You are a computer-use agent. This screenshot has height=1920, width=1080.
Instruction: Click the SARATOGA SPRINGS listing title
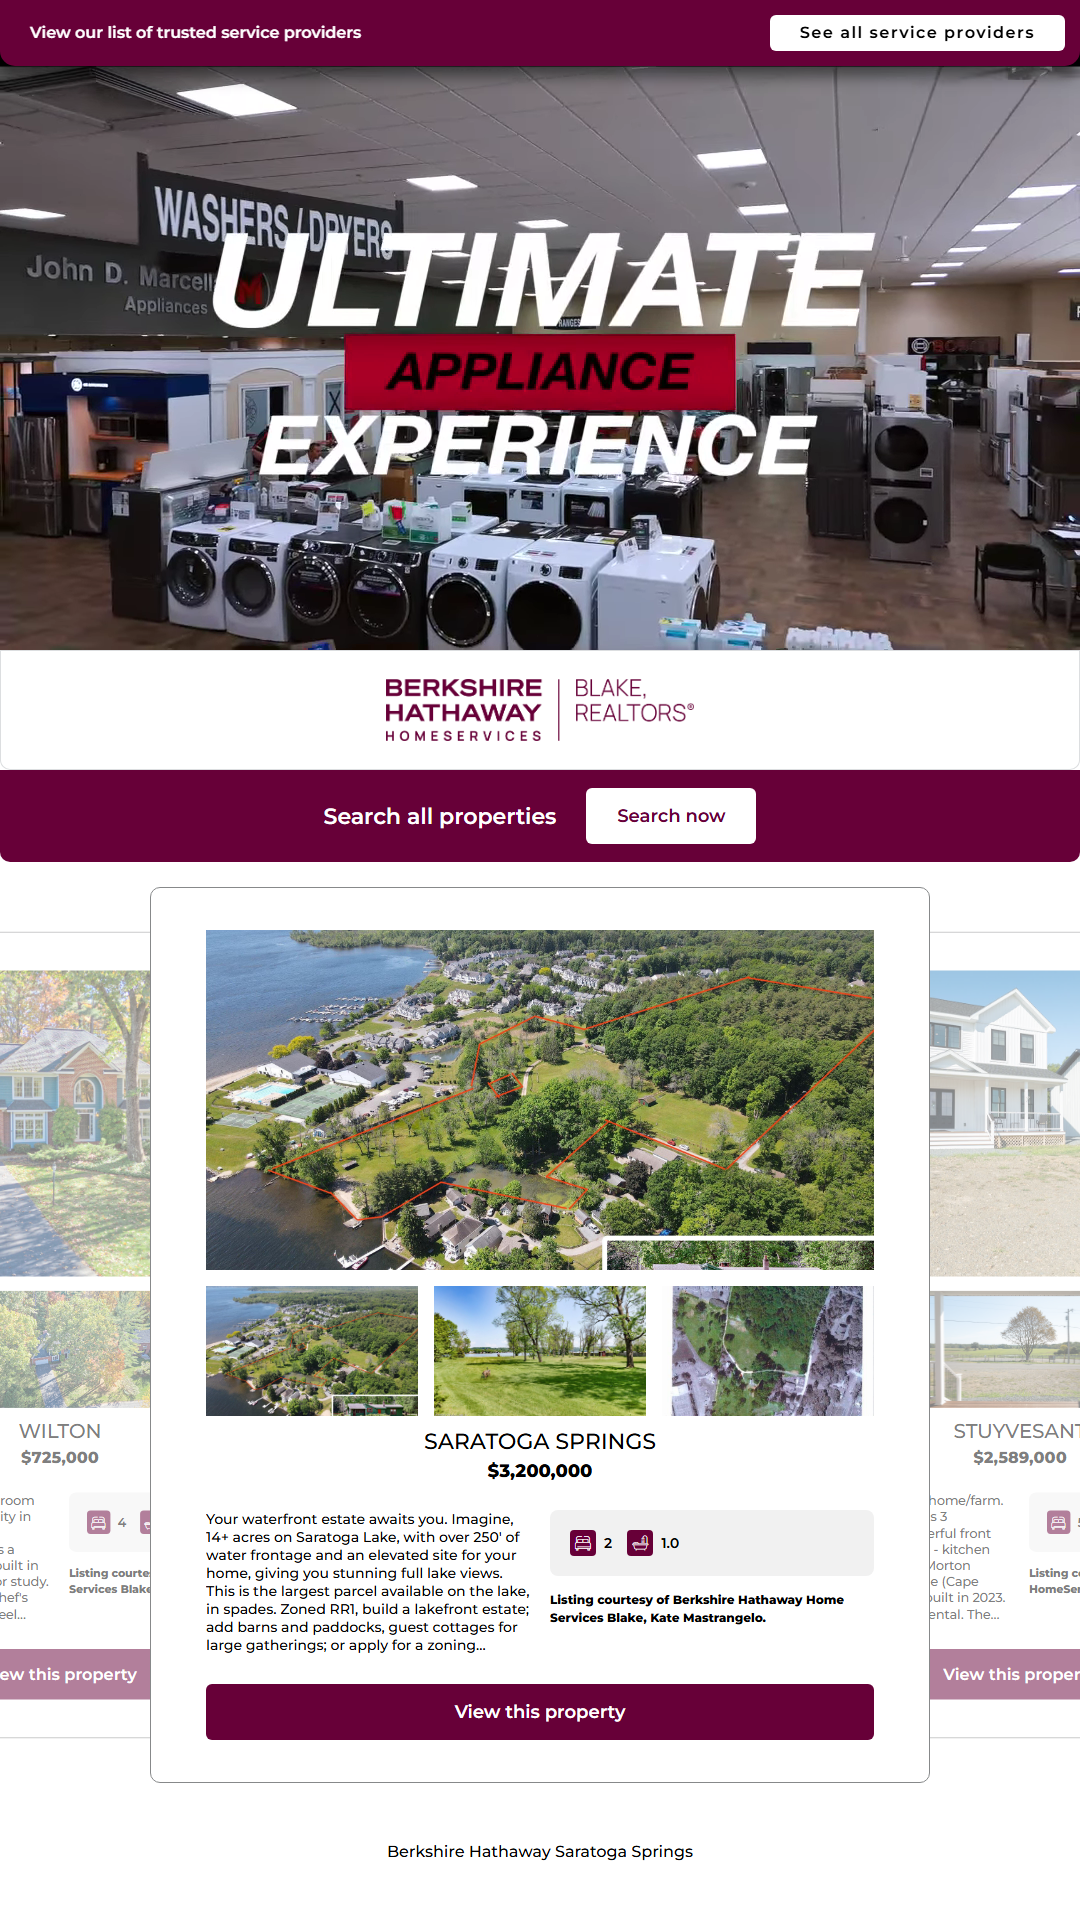540,1441
